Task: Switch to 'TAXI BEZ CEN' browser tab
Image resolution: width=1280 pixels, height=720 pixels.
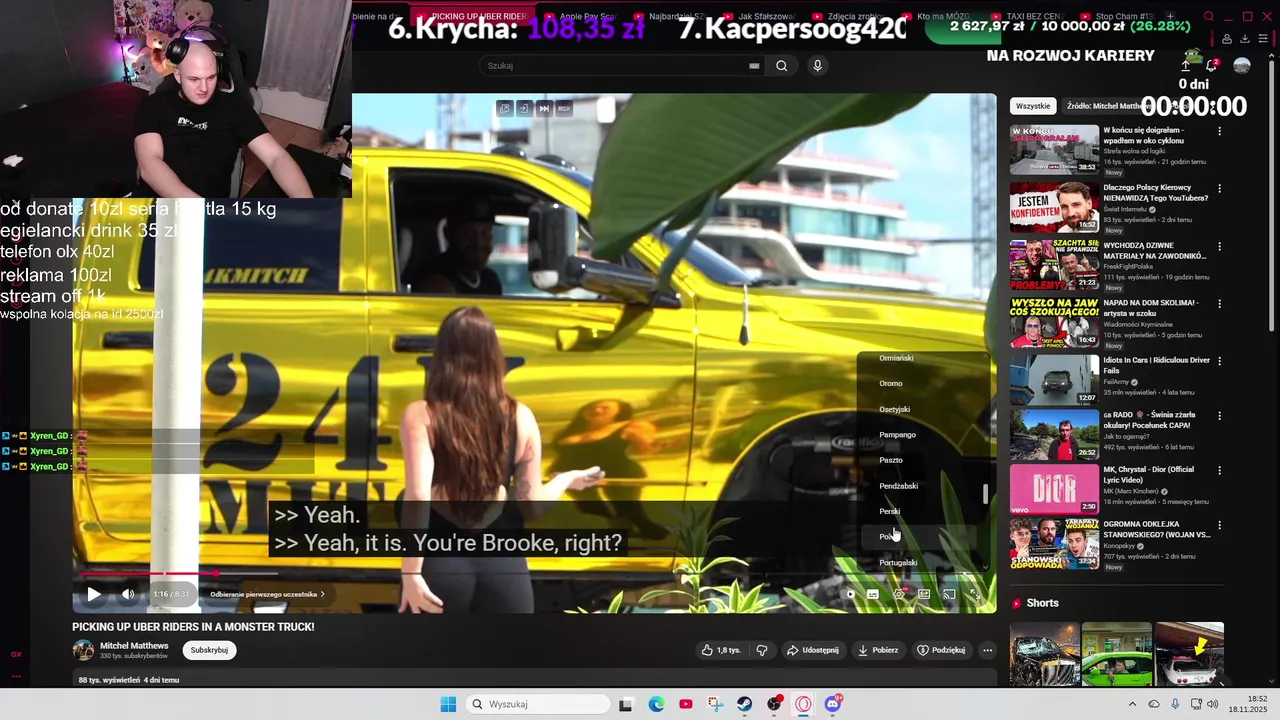Action: [x=1030, y=17]
